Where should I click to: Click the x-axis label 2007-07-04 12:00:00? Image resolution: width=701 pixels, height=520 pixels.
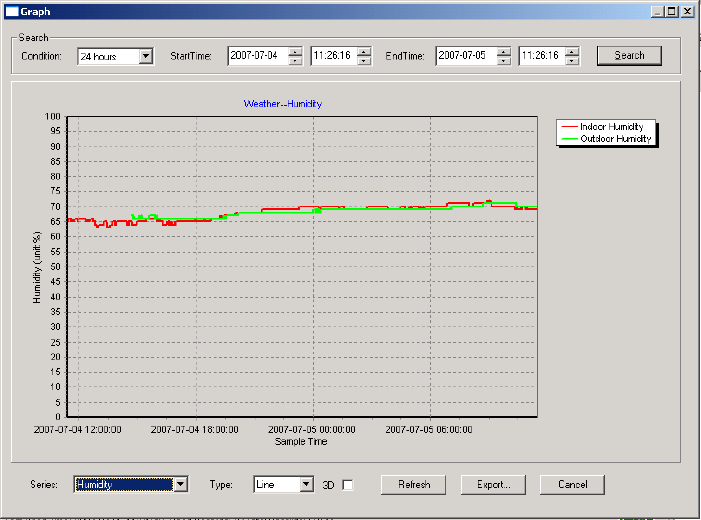tap(78, 430)
